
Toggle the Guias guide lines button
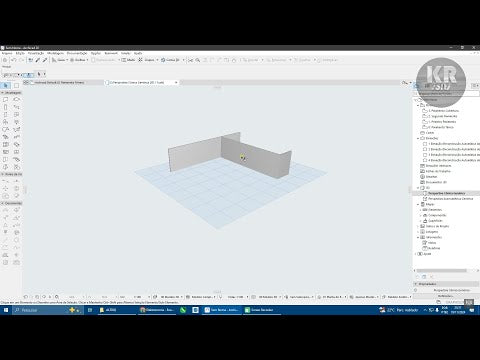click(60, 60)
